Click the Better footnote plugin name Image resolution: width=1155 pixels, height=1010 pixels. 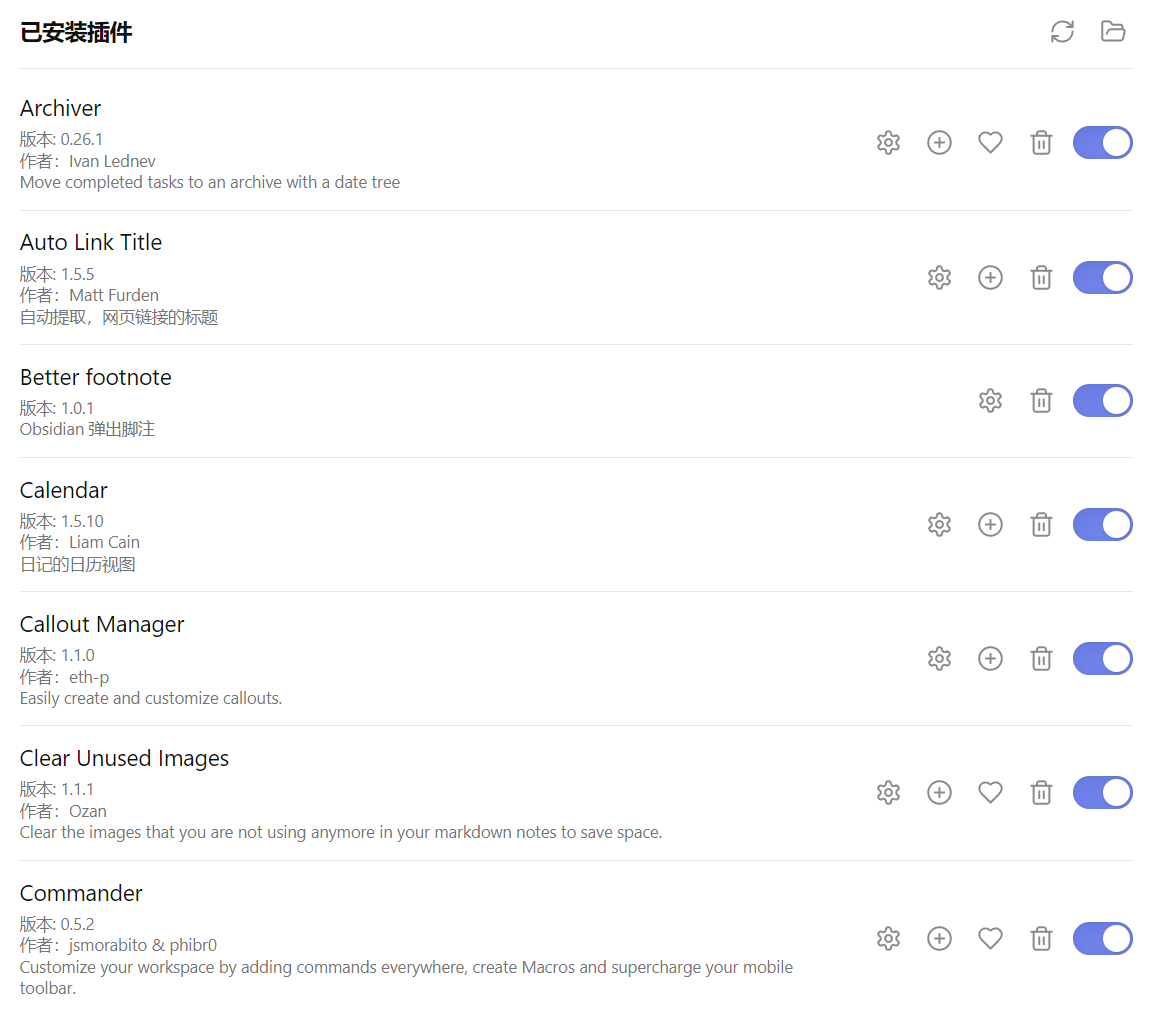[96, 377]
